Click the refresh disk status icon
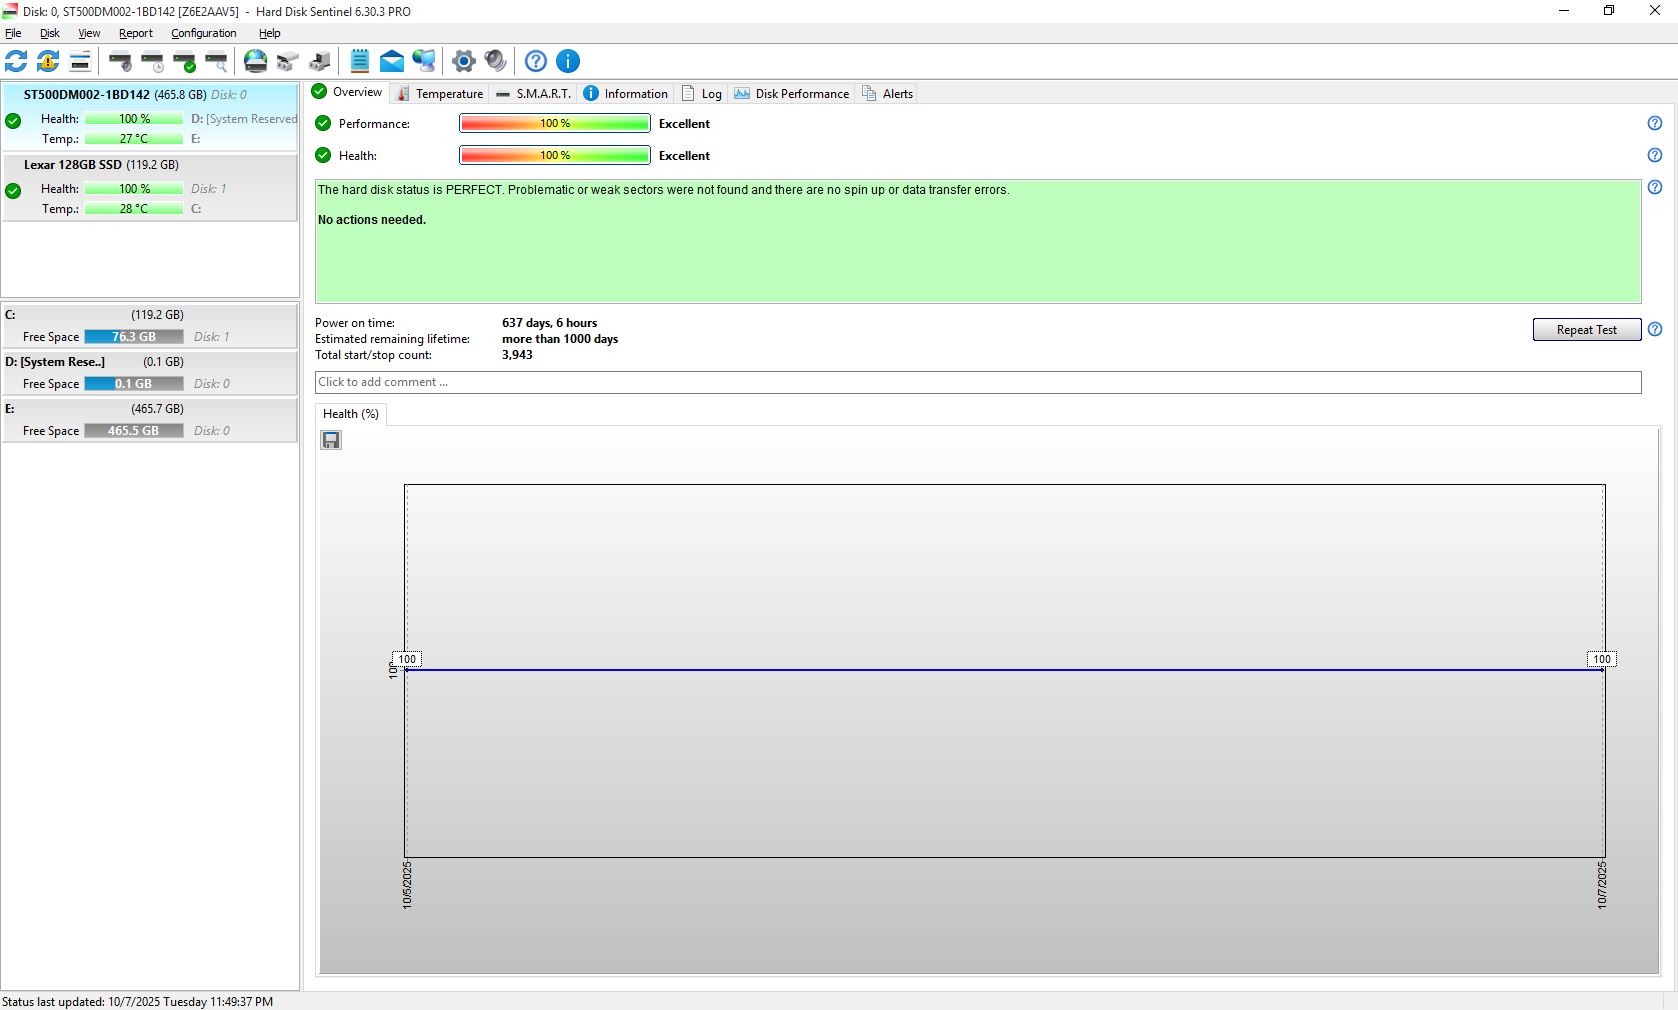The height and width of the screenshot is (1010, 1678). 16,61
